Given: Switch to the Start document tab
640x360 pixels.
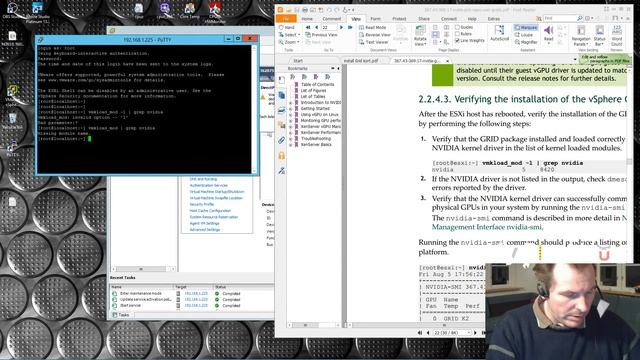Looking at the screenshot, I should tap(298, 60).
